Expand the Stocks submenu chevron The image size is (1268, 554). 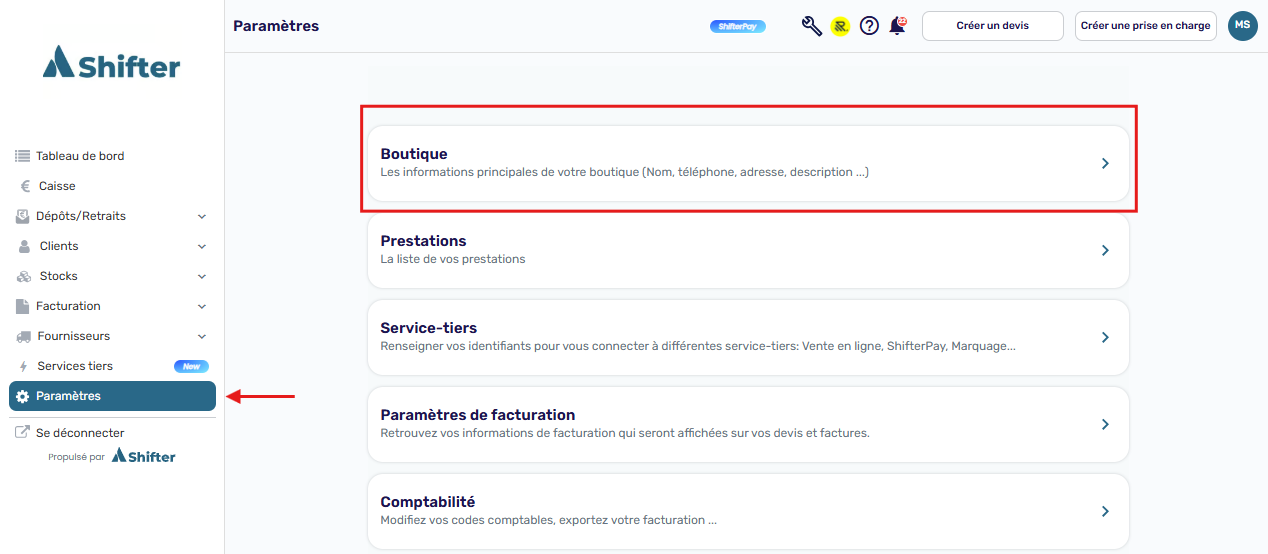pyautogui.click(x=202, y=276)
